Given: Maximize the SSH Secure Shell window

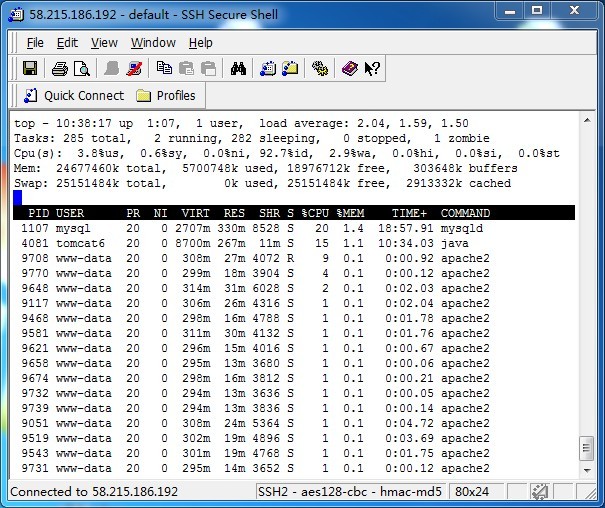Looking at the screenshot, I should [537, 11].
